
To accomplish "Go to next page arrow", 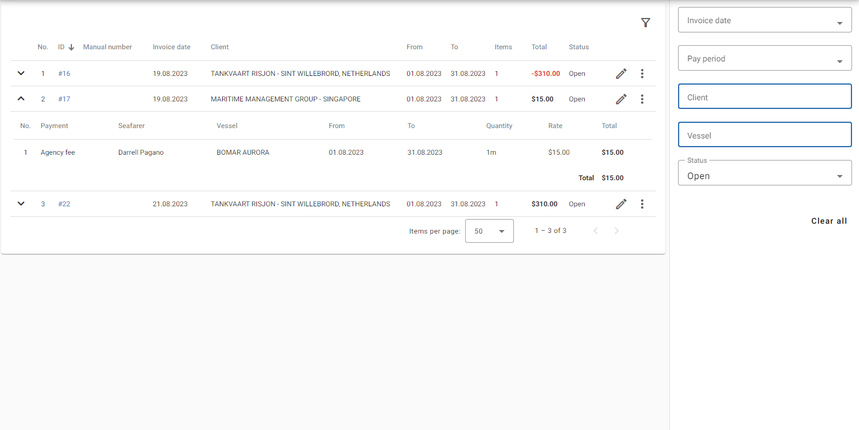I will tap(616, 231).
